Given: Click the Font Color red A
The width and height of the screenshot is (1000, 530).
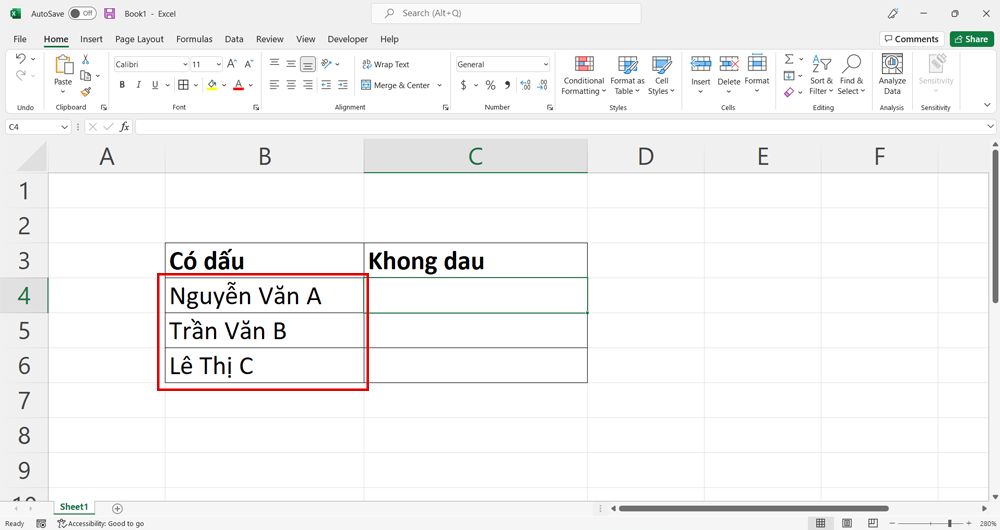Looking at the screenshot, I should click(x=239, y=85).
